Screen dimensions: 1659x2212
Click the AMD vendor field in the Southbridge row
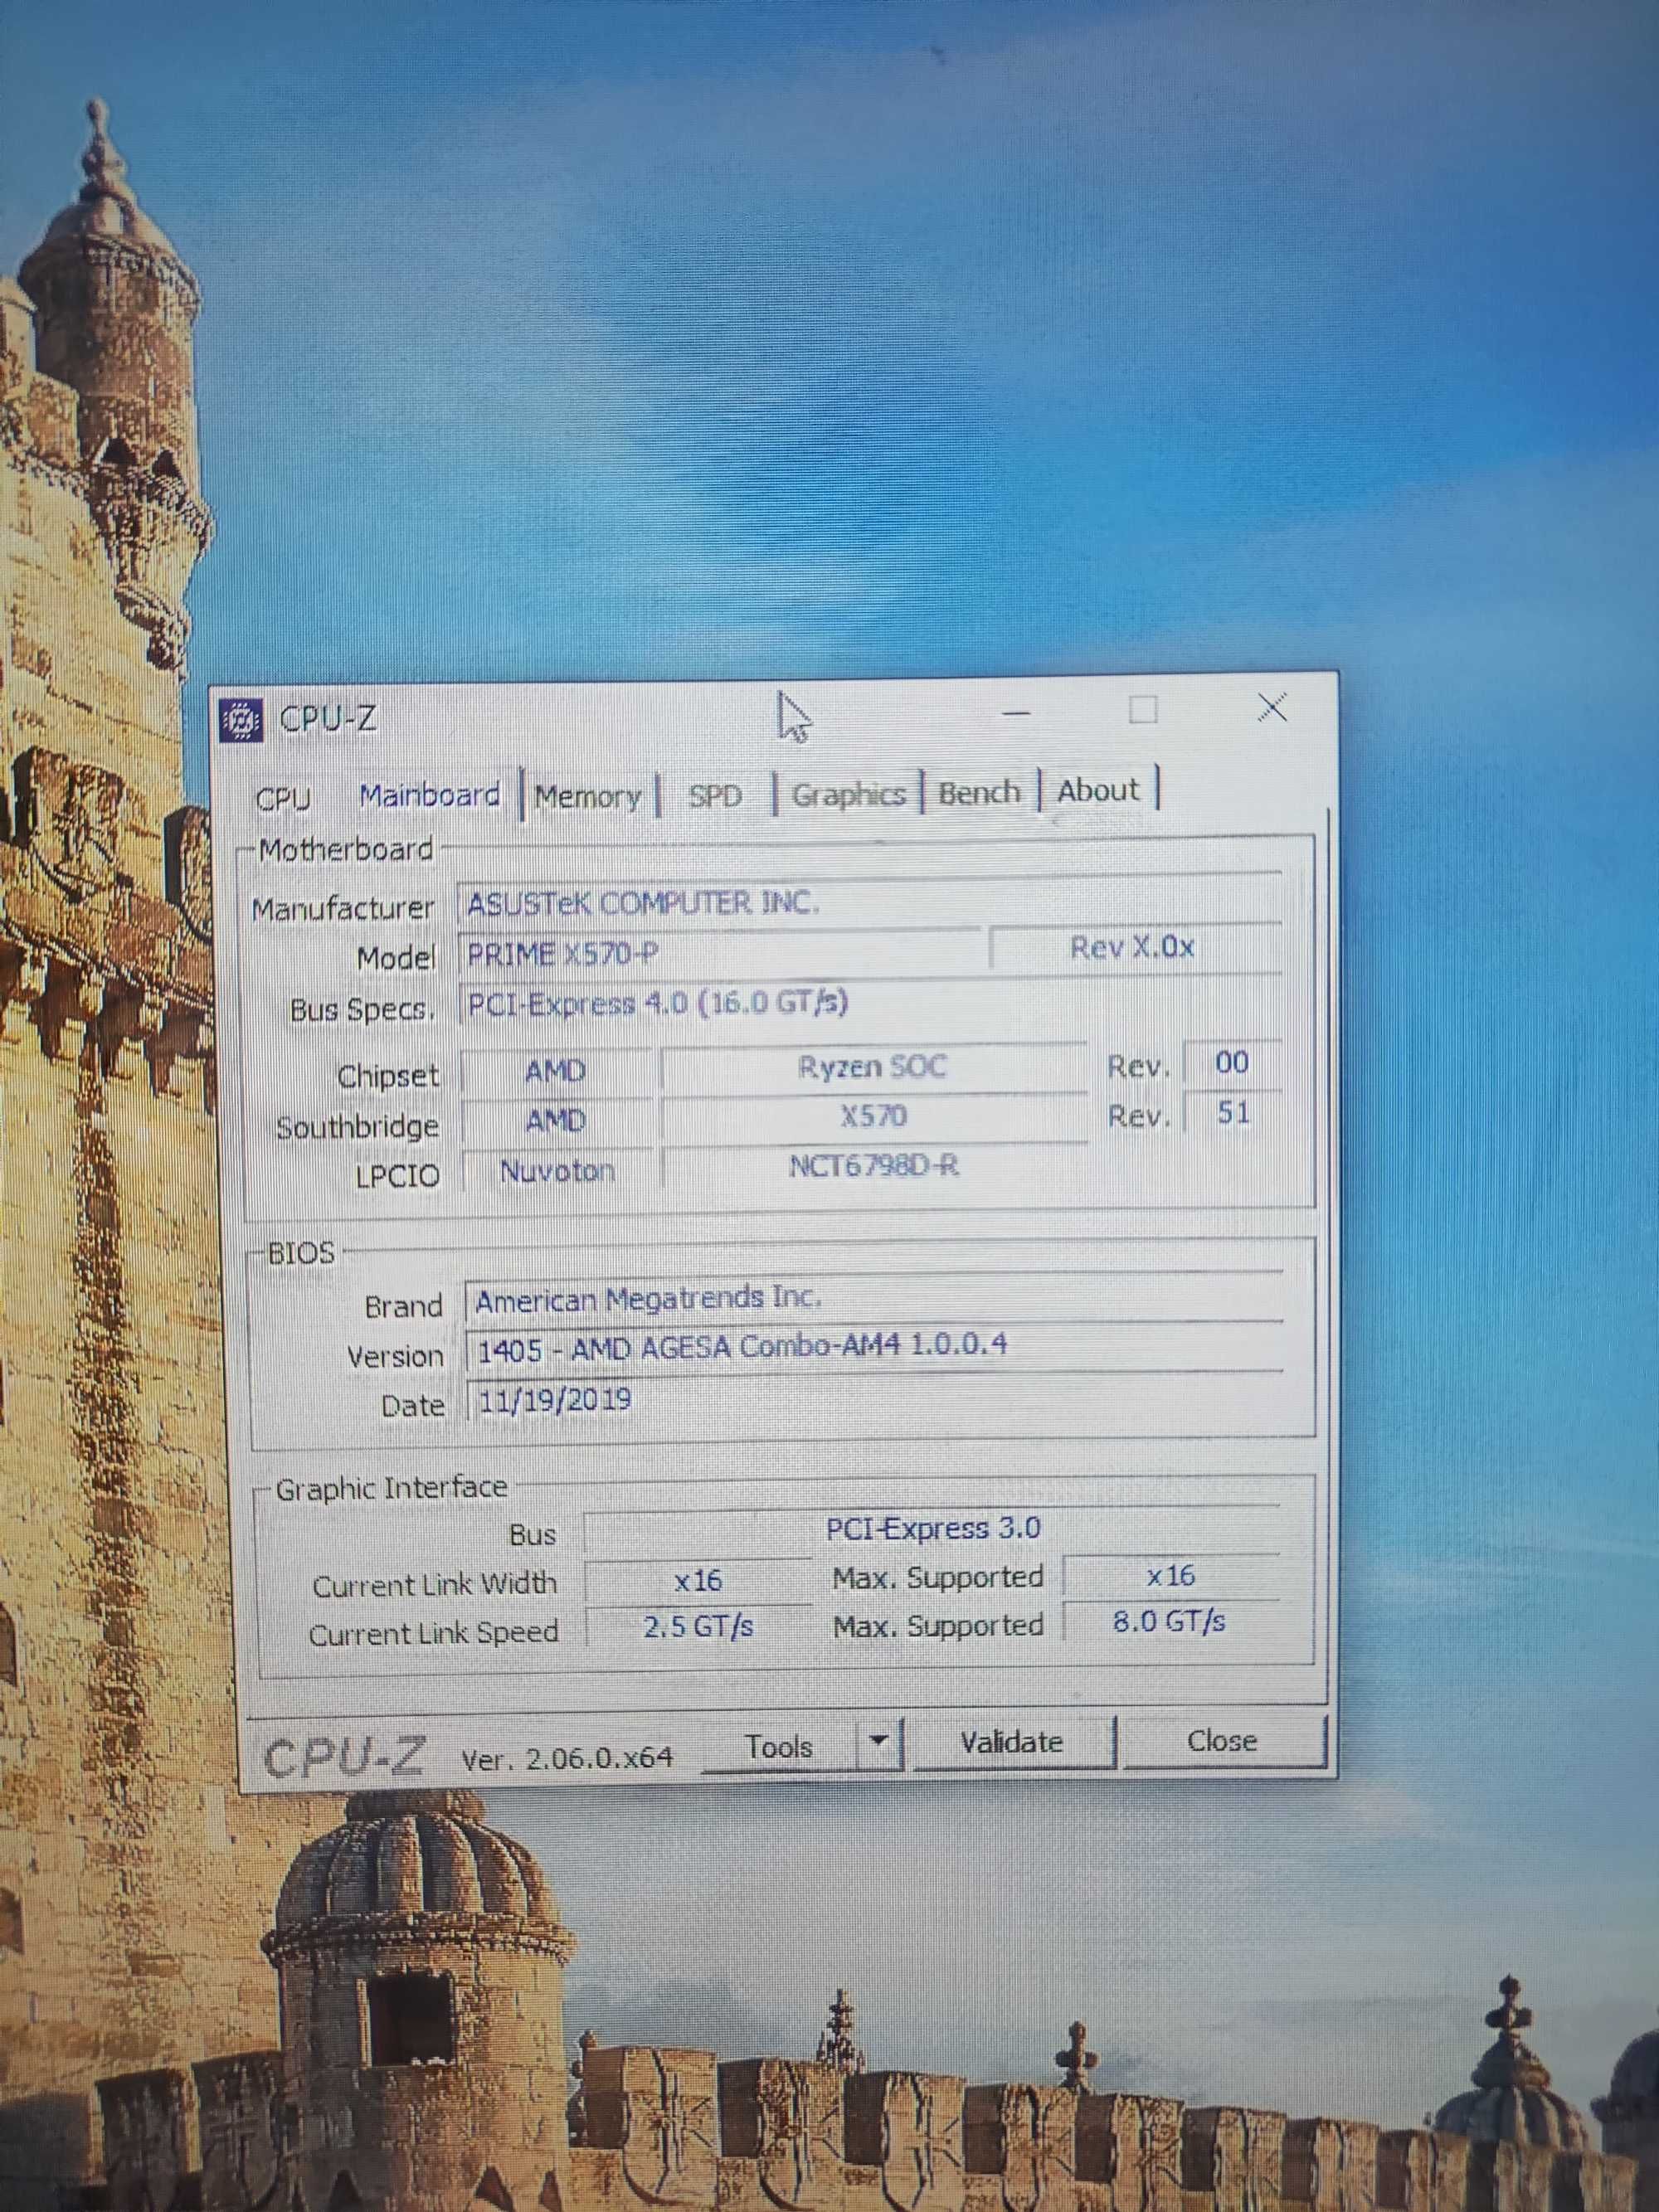[556, 1121]
